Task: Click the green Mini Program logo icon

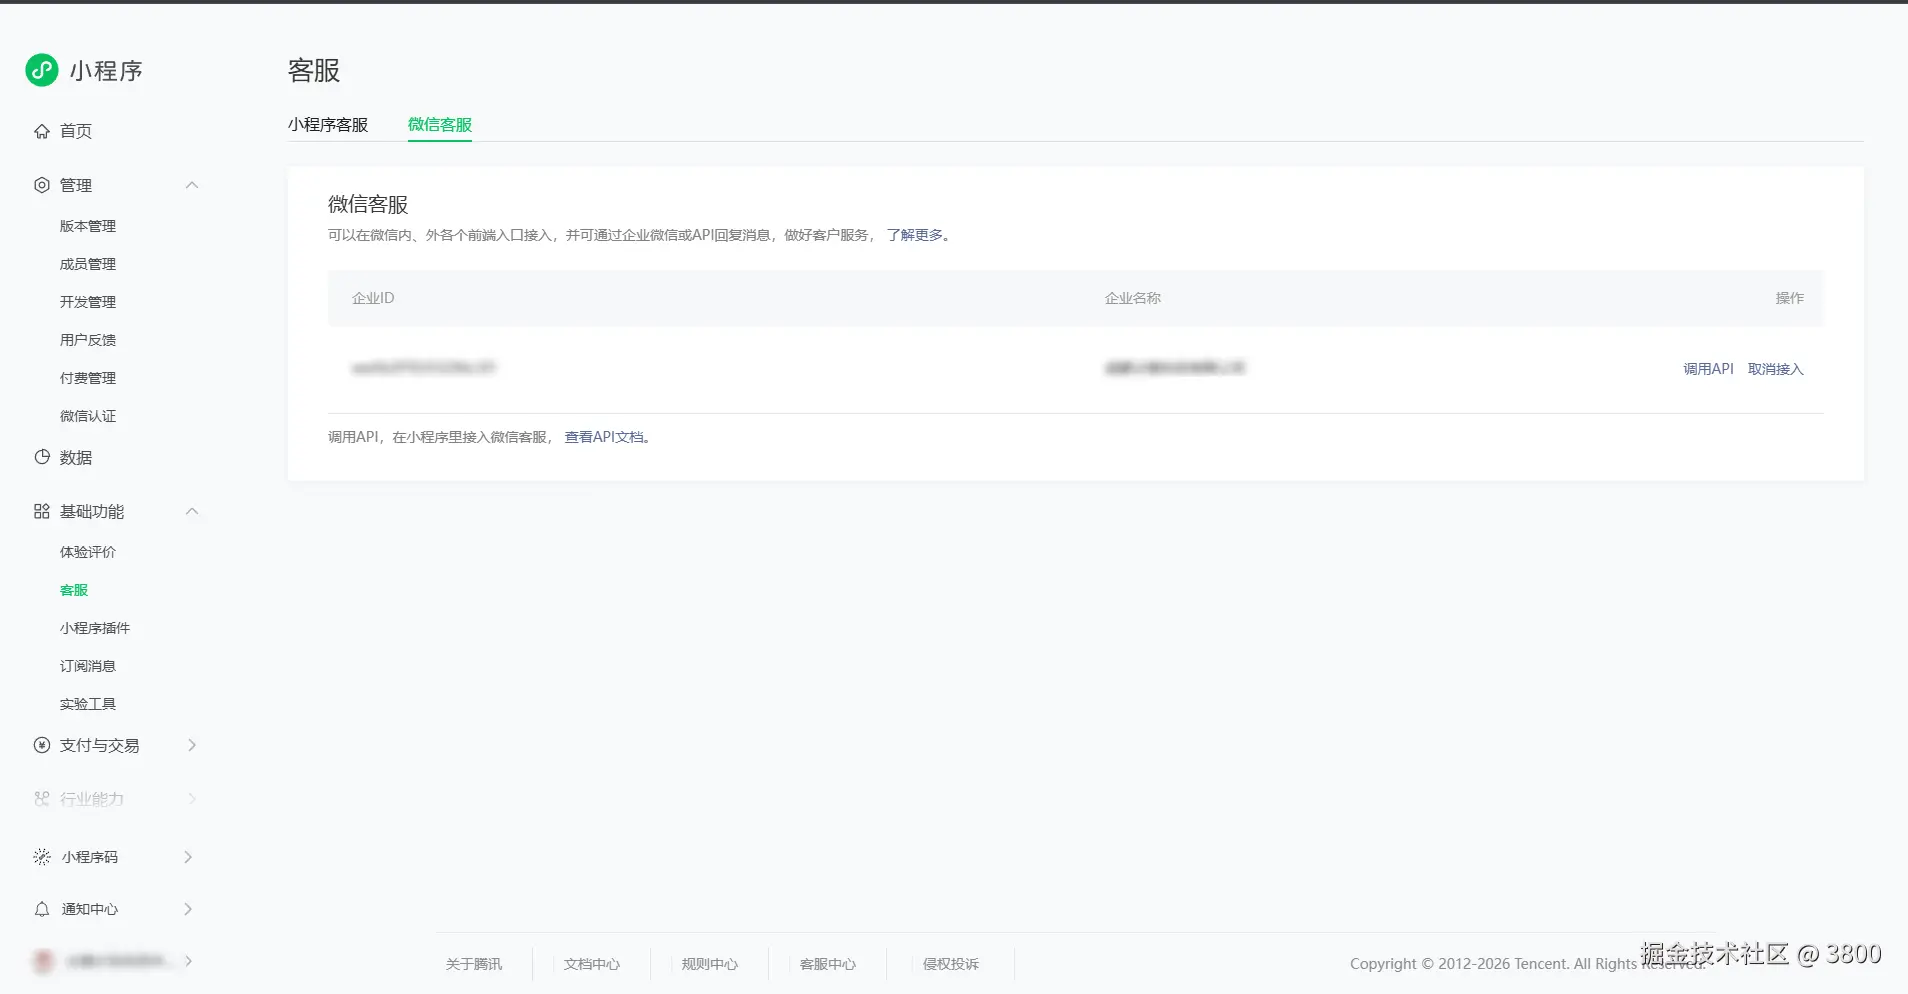Action: (42, 70)
